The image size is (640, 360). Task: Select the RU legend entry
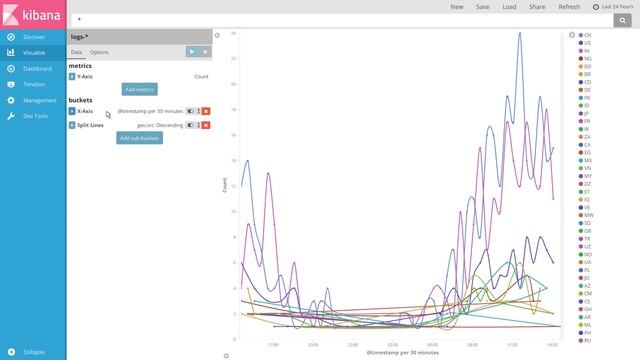point(585,340)
